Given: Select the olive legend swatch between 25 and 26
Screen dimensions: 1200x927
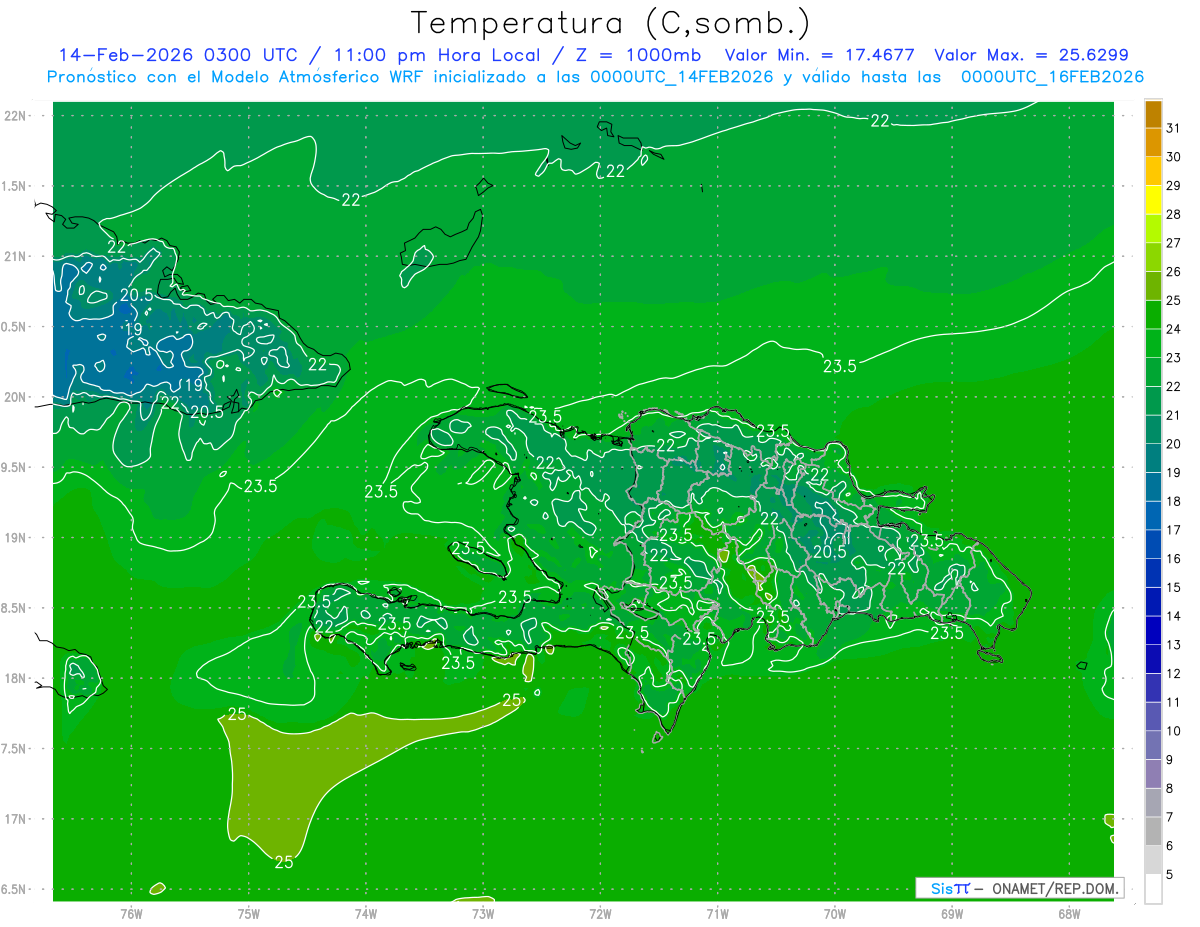Looking at the screenshot, I should tap(1153, 286).
